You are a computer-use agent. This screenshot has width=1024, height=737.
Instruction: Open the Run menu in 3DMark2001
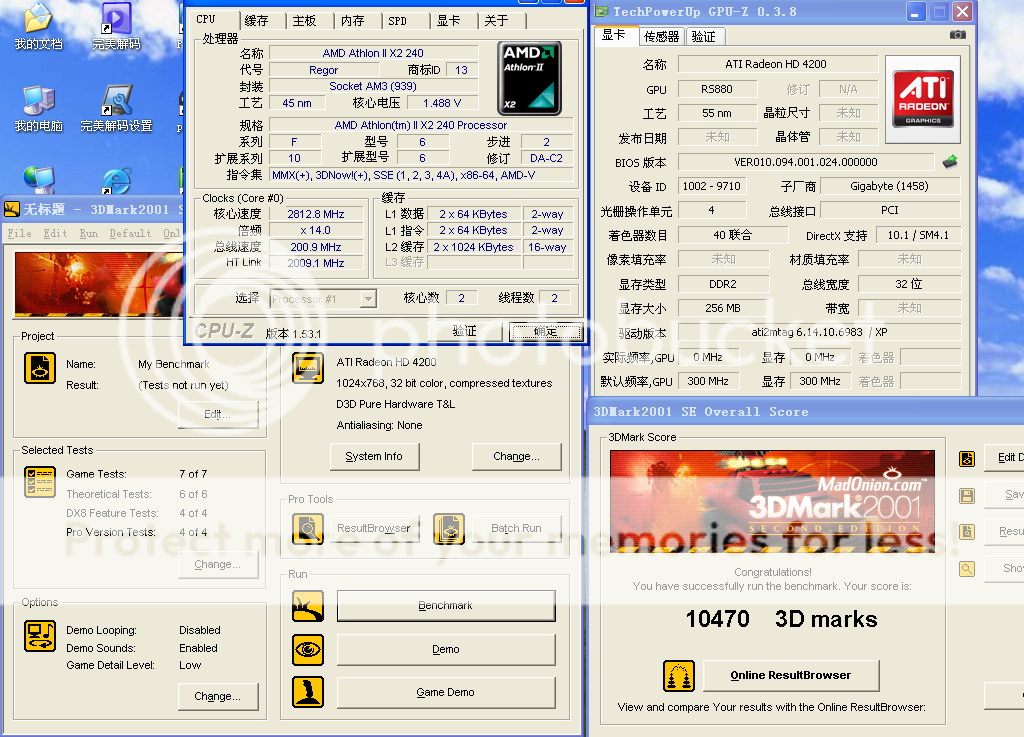89,233
